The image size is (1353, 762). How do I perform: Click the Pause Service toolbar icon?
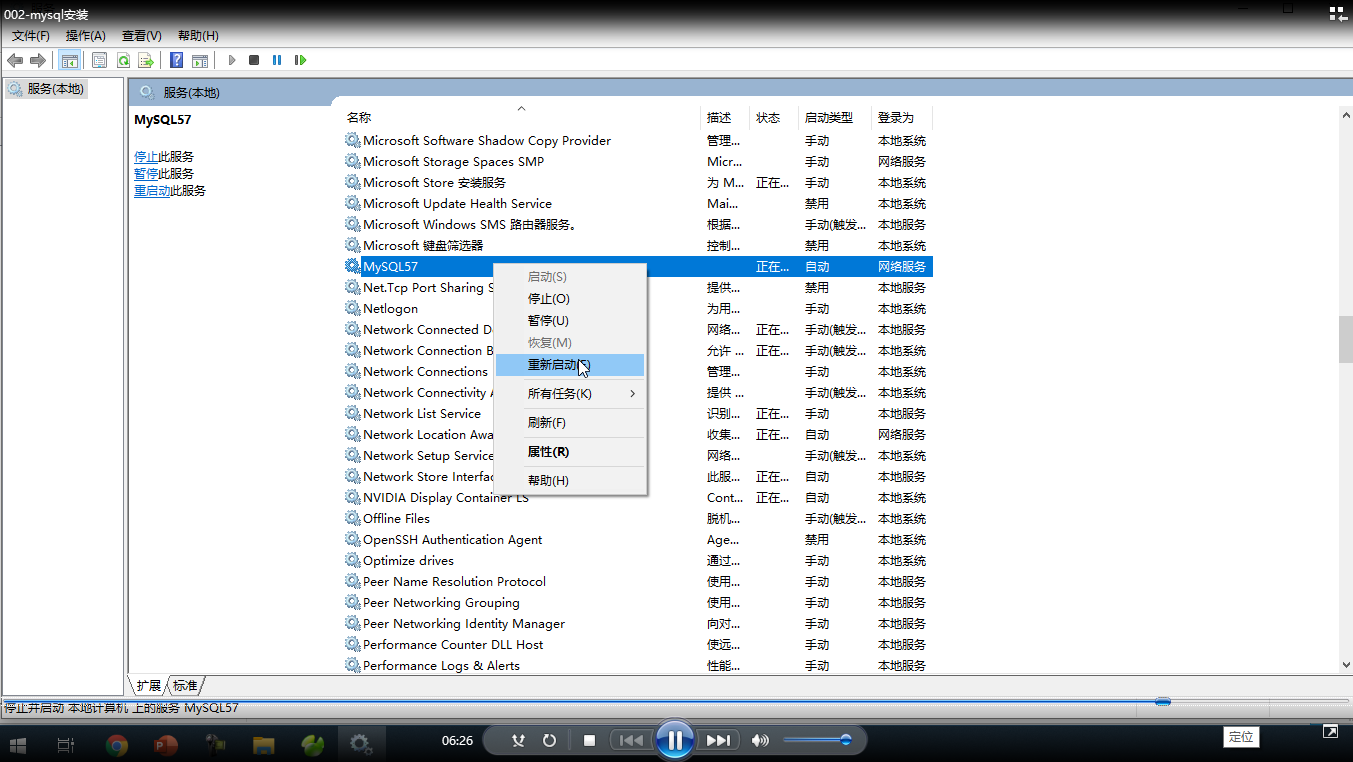pos(277,60)
